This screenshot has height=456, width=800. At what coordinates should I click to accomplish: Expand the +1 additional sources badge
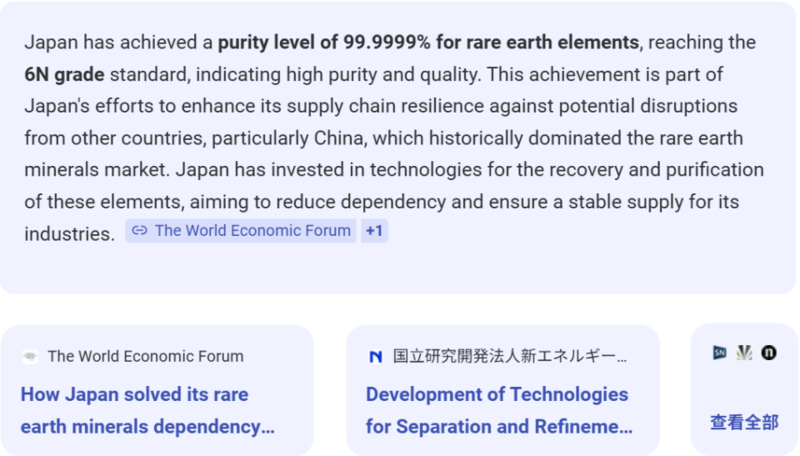pos(374,231)
